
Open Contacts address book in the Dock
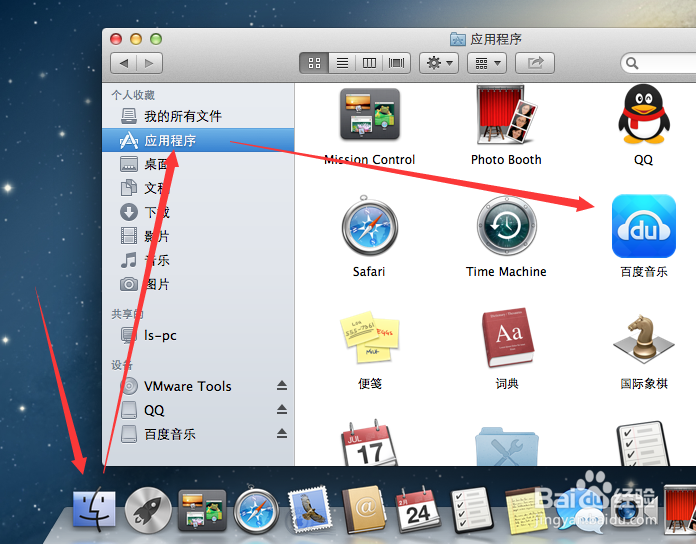[364, 509]
